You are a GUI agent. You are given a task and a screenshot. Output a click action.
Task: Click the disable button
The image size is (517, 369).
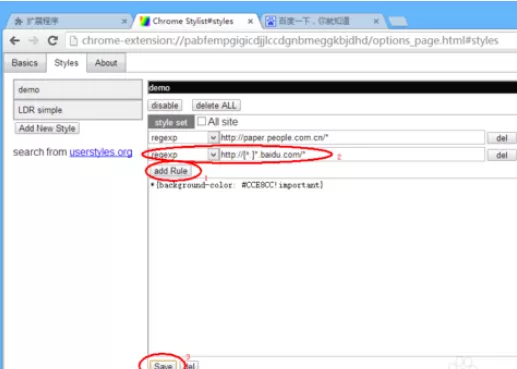[165, 105]
